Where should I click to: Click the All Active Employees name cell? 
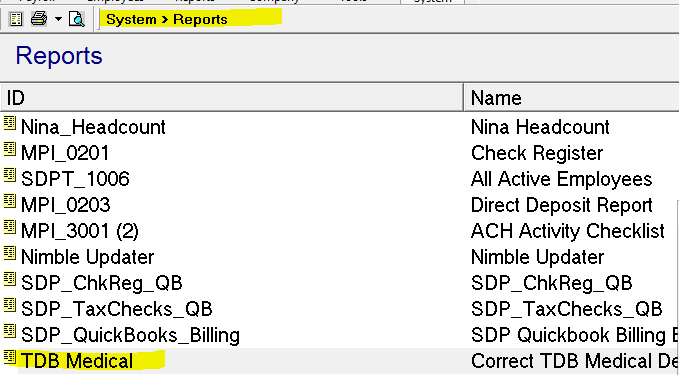(x=561, y=179)
